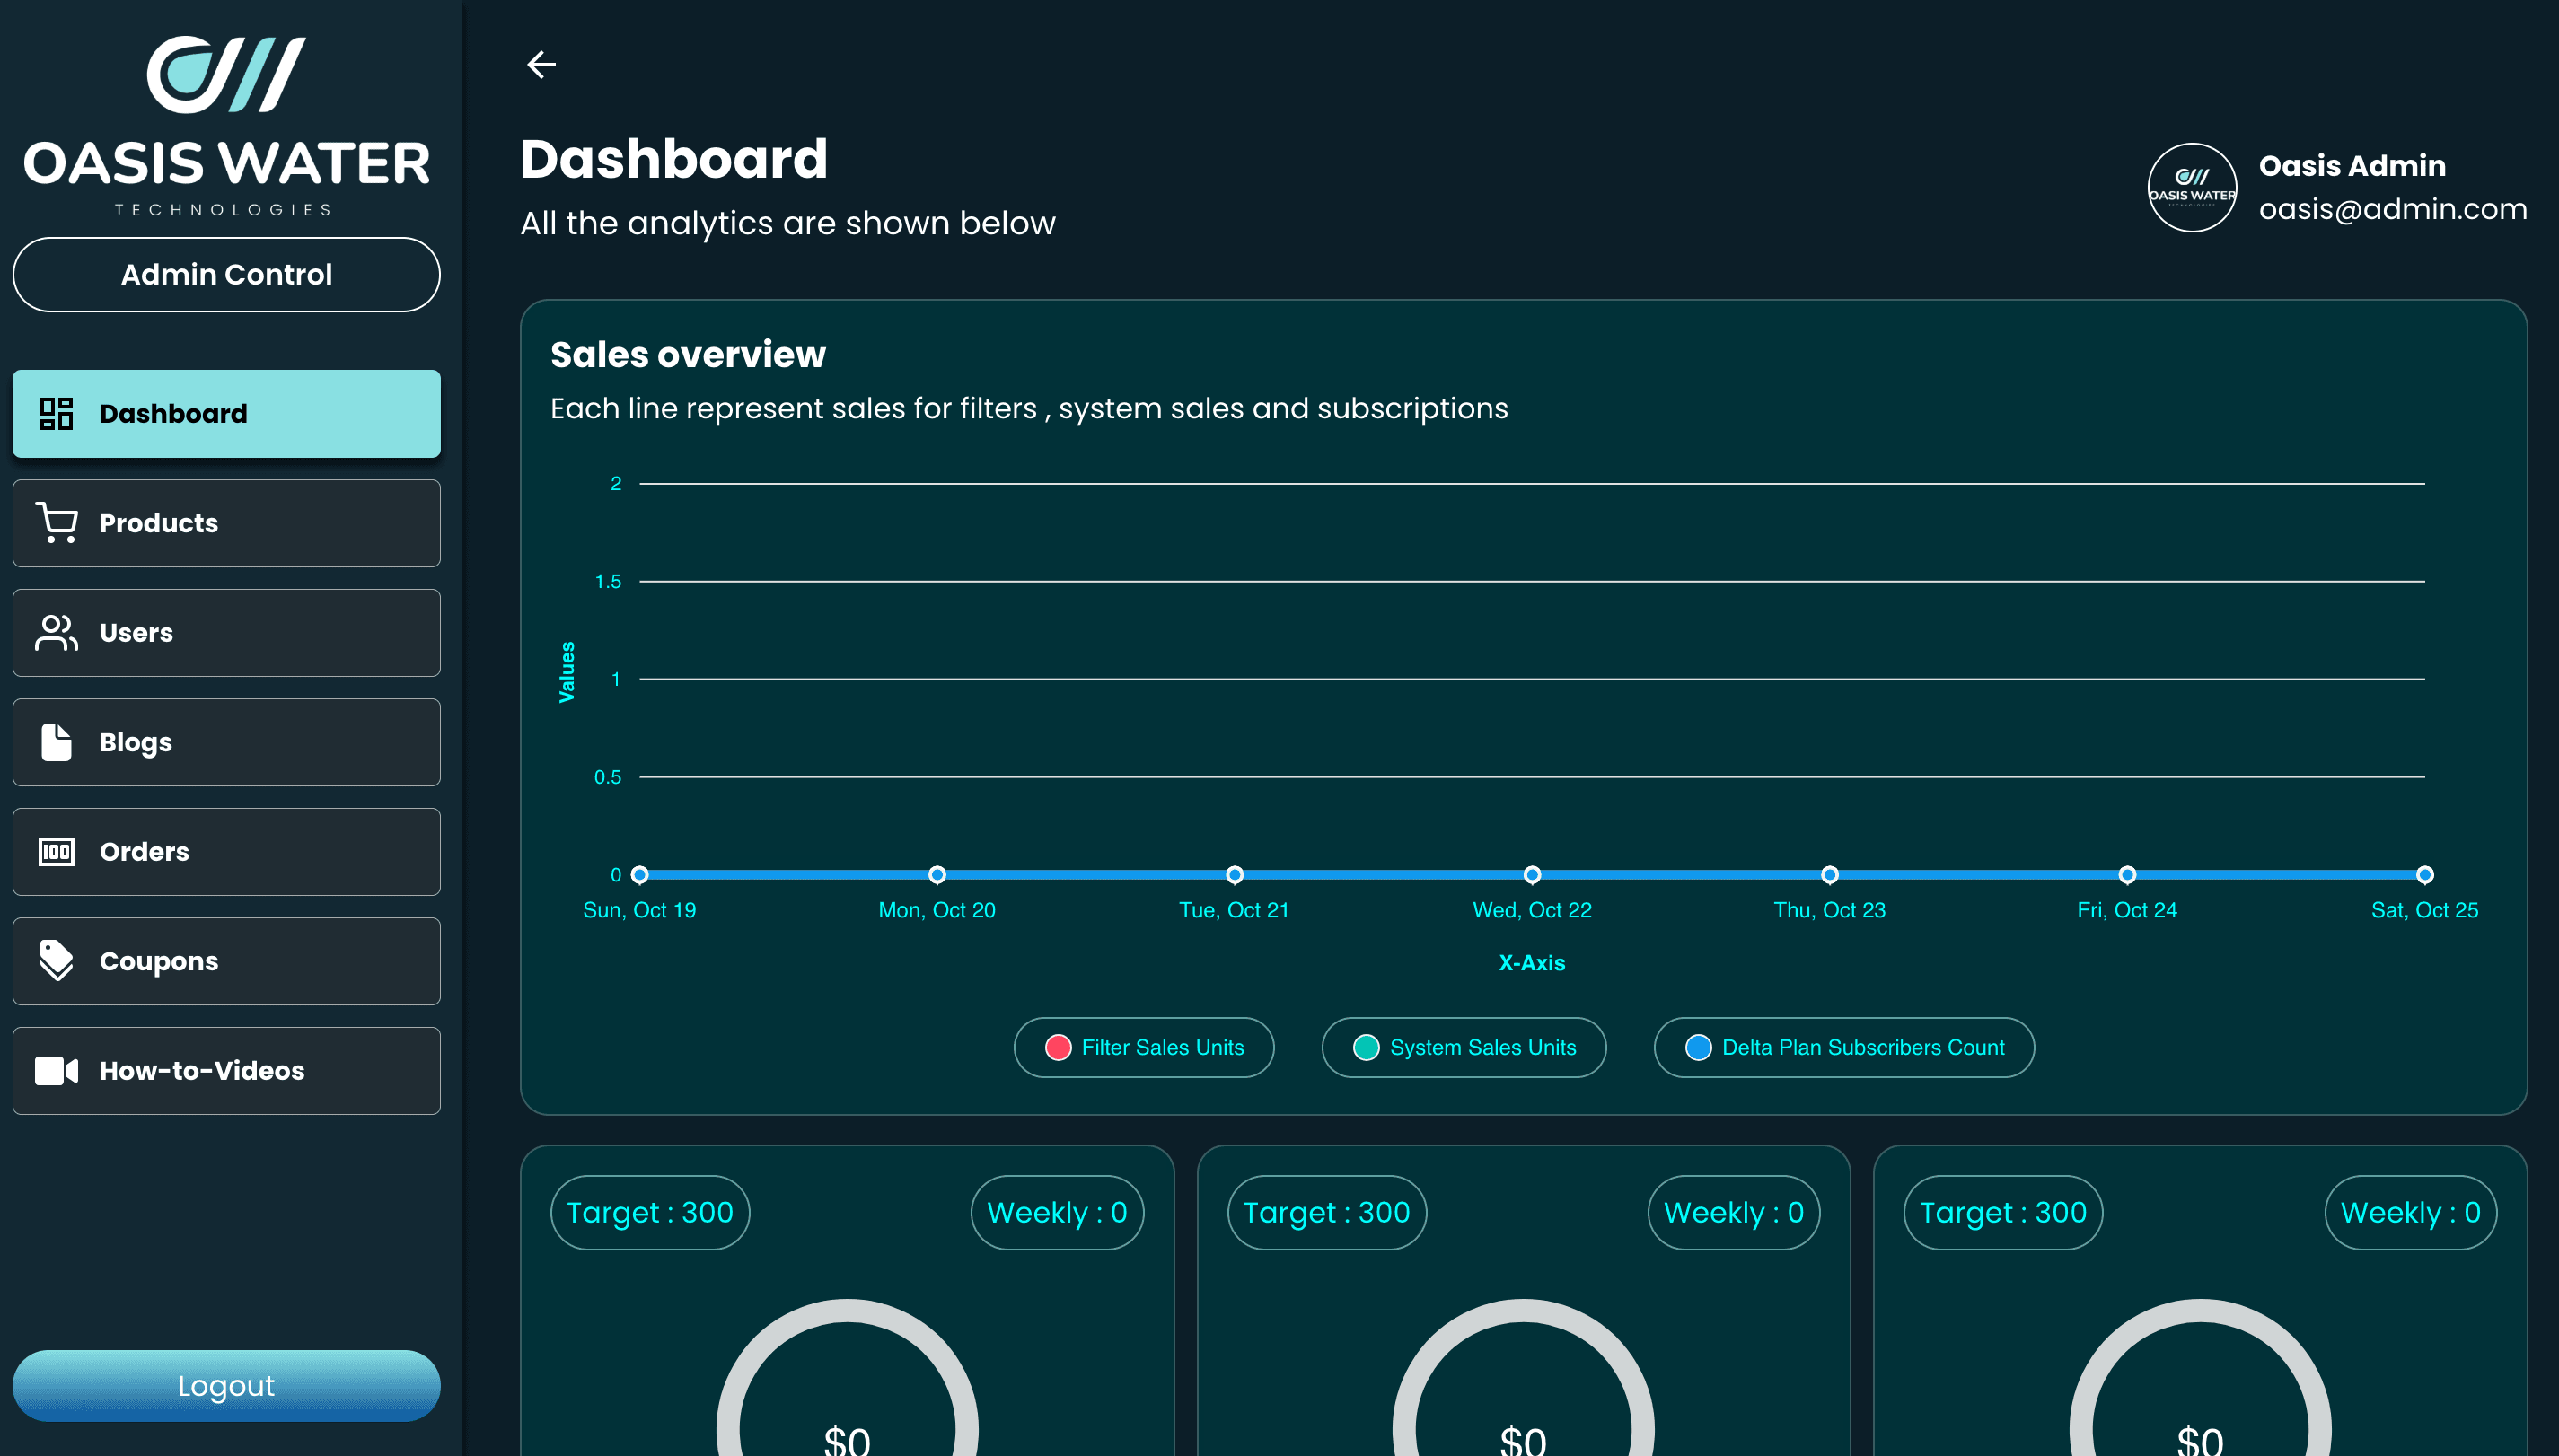Image resolution: width=2559 pixels, height=1456 pixels.
Task: Click the data point on Wed, Oct 22
Action: [1532, 874]
